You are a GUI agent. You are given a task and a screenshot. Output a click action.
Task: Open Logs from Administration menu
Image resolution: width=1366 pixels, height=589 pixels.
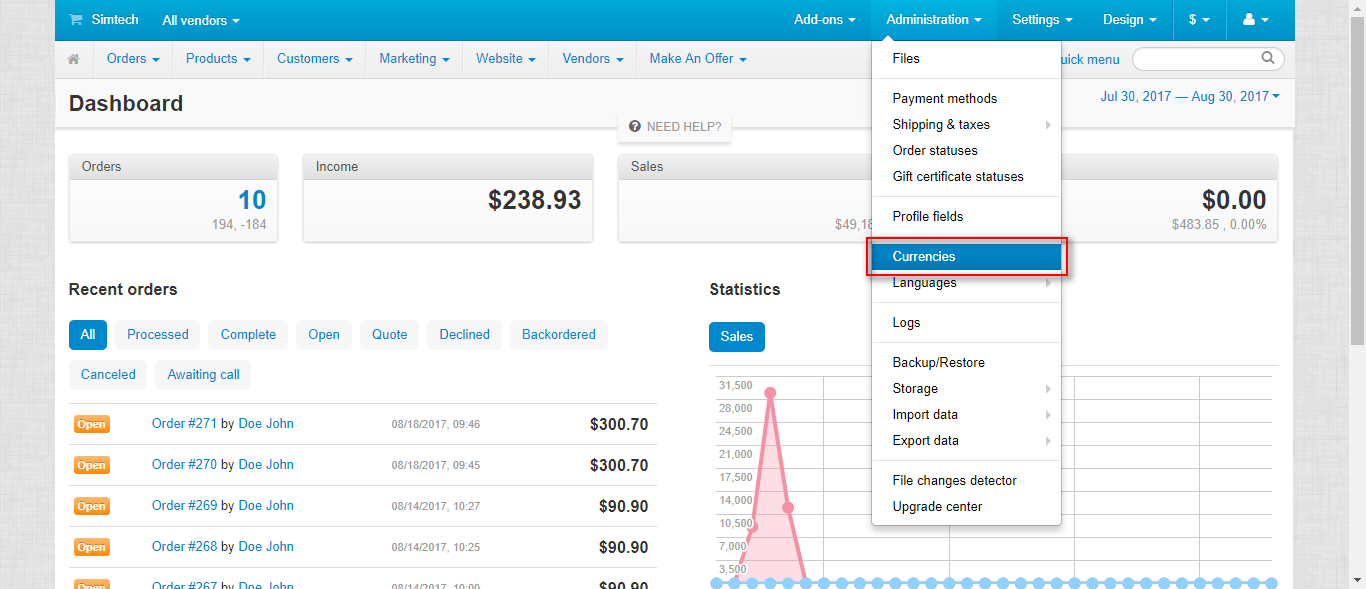click(966, 323)
